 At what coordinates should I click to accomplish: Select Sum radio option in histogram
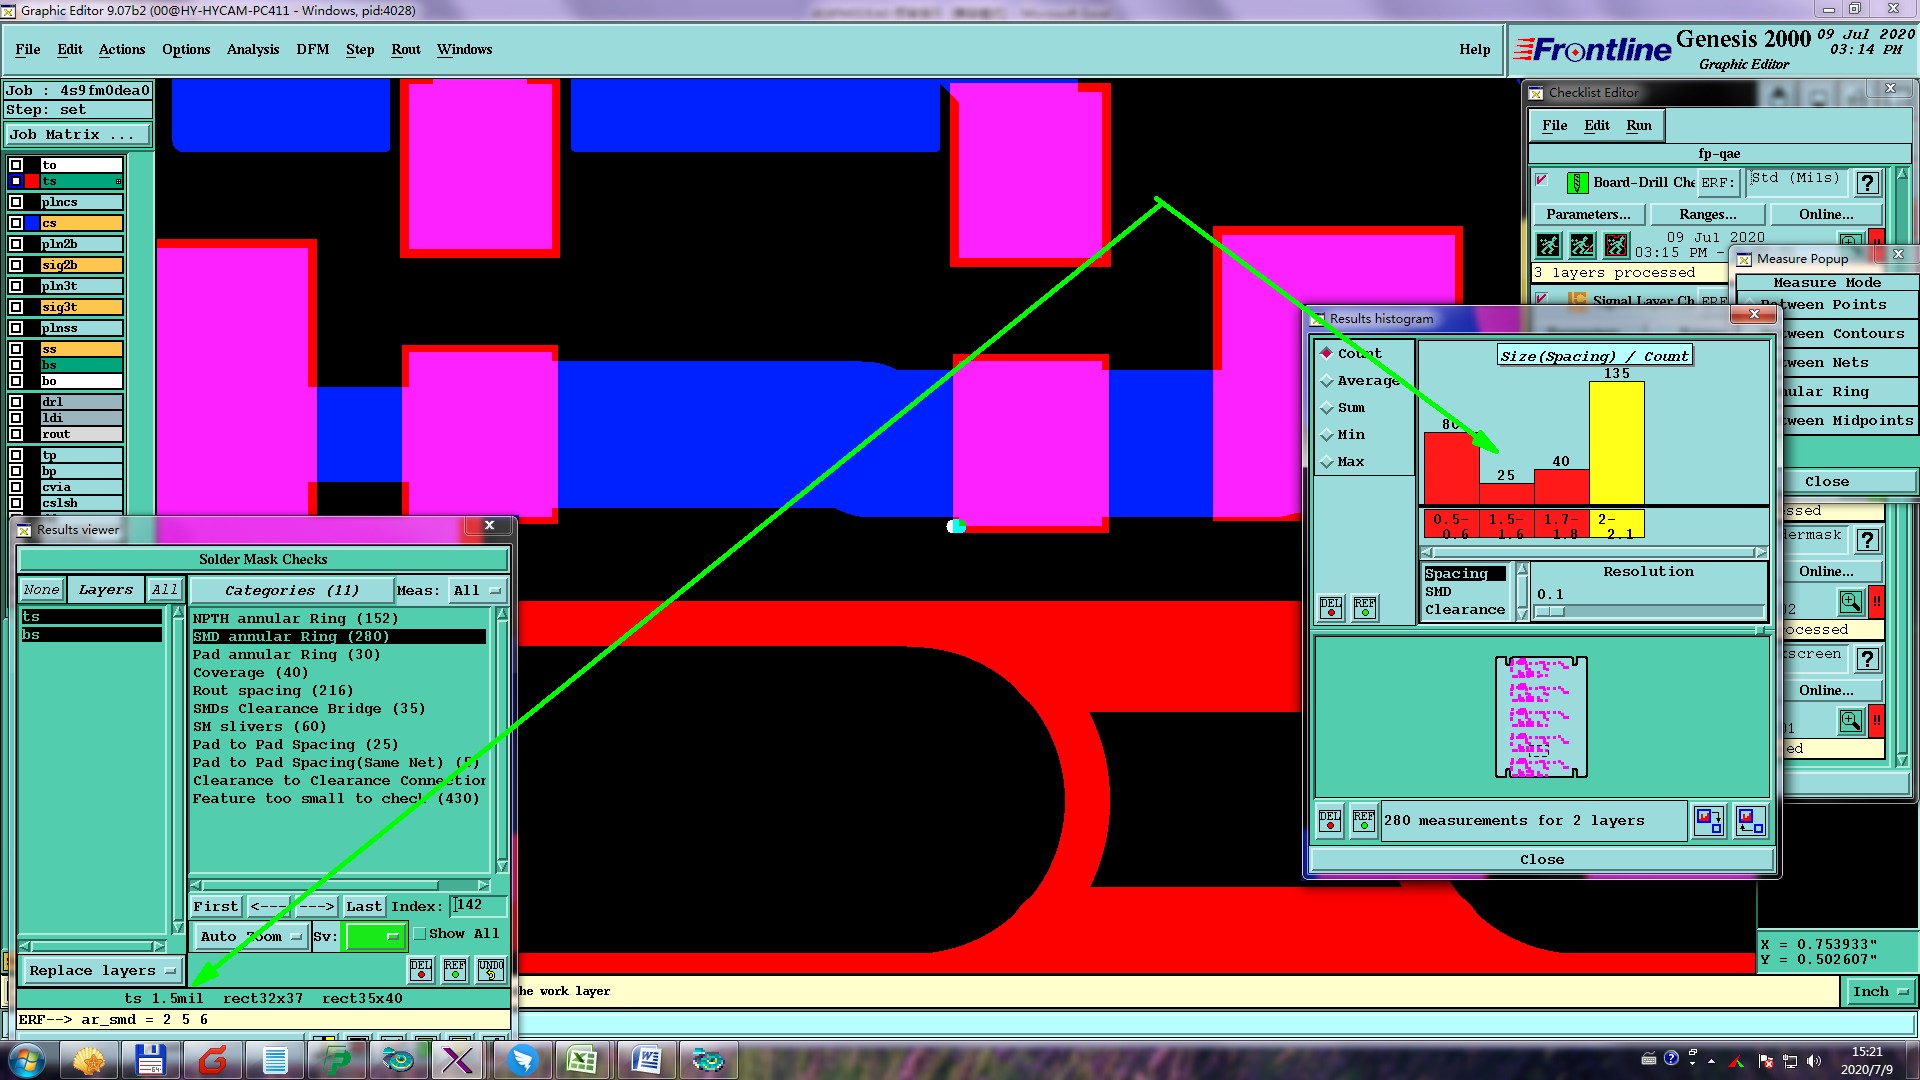1343,408
